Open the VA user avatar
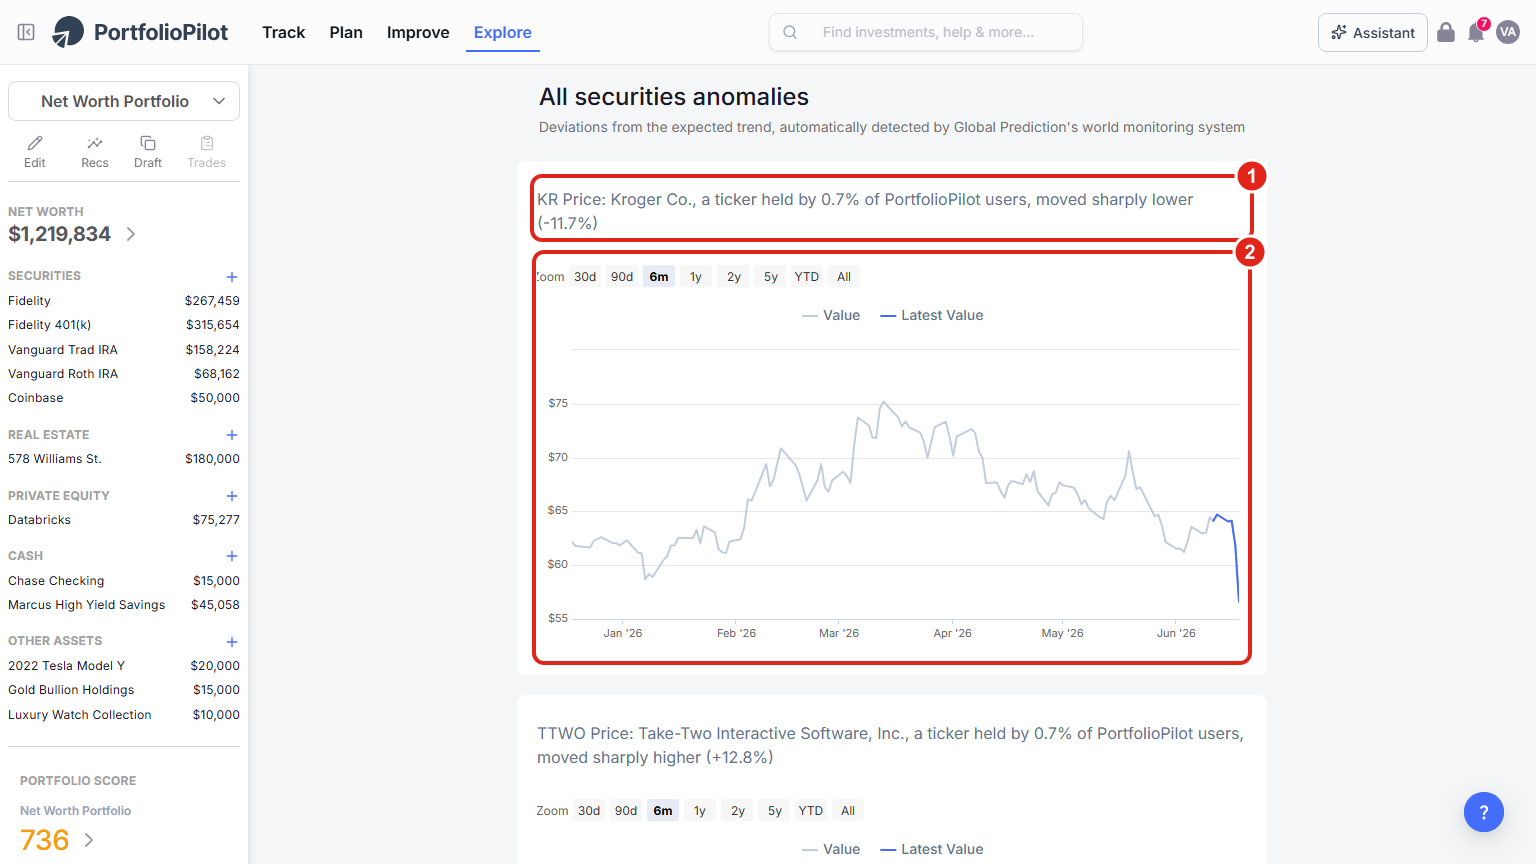 (x=1508, y=32)
